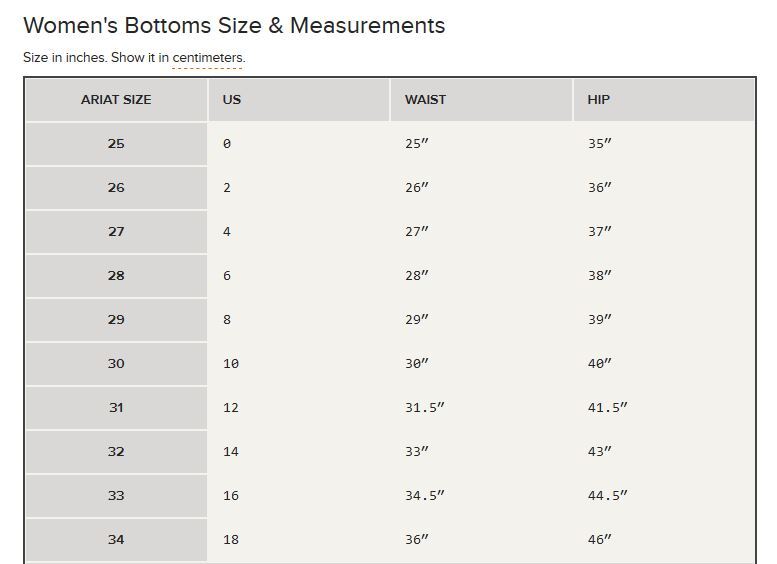777x564 pixels.
Task: Click US size 18 cell
Action: [x=299, y=540]
